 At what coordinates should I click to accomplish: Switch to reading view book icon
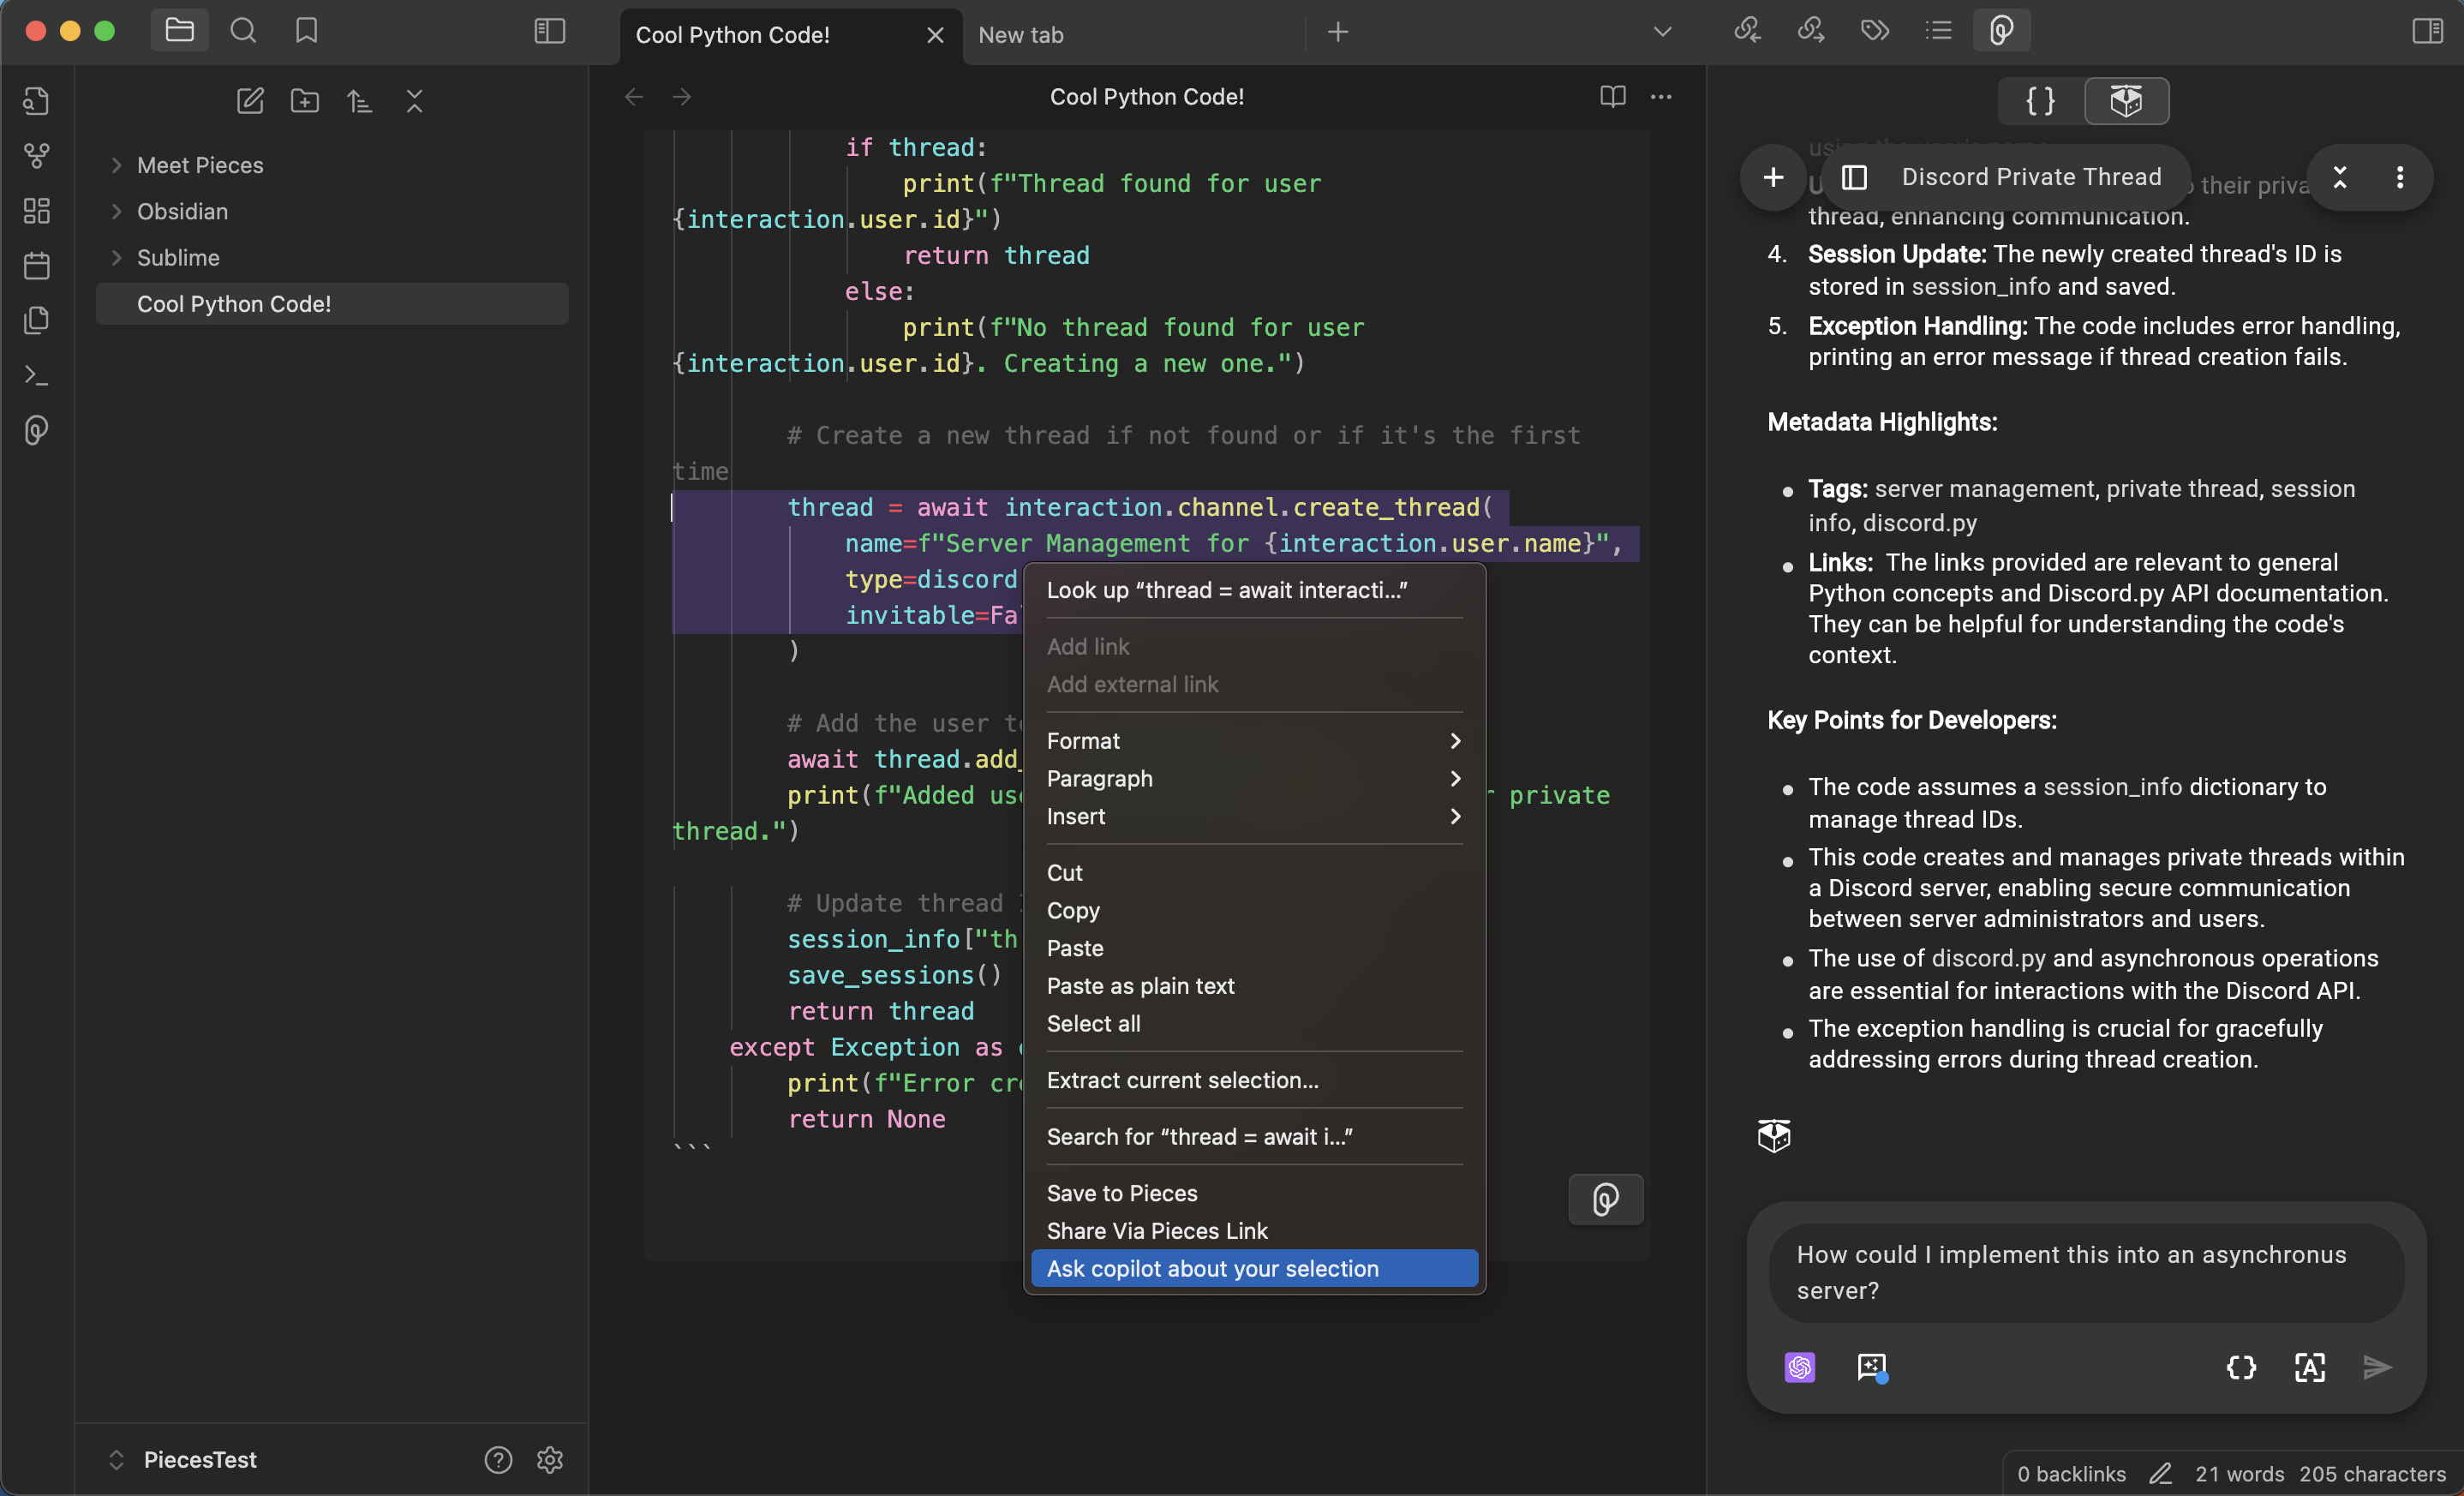pos(1612,97)
